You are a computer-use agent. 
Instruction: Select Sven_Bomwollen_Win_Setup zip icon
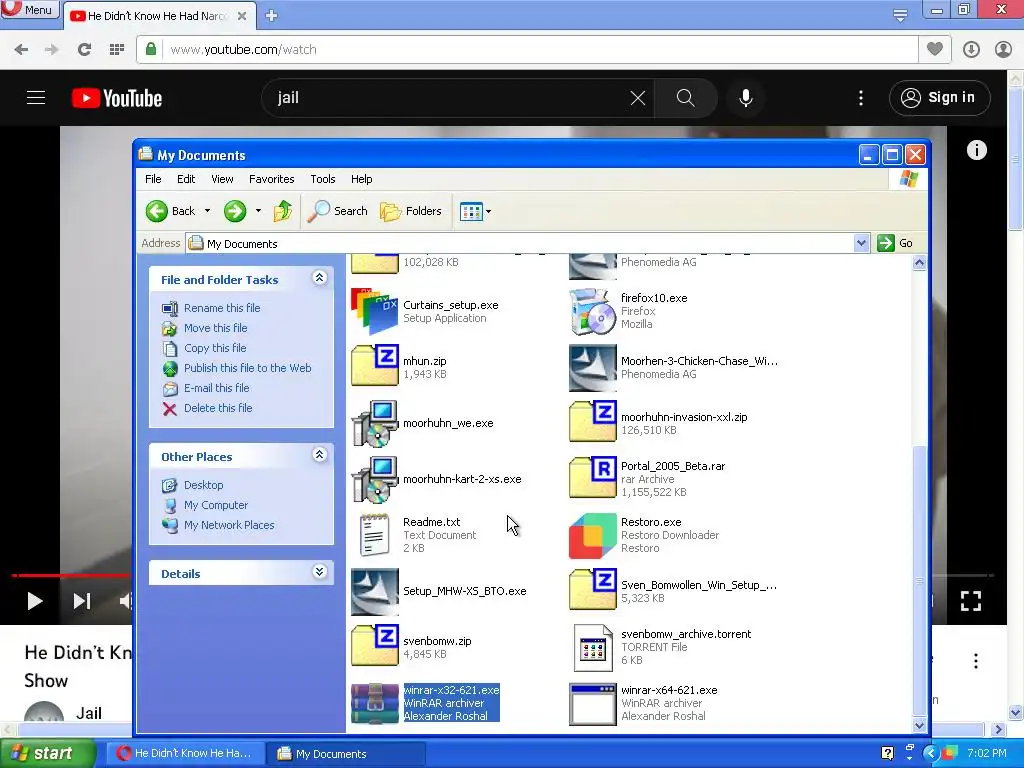point(592,591)
